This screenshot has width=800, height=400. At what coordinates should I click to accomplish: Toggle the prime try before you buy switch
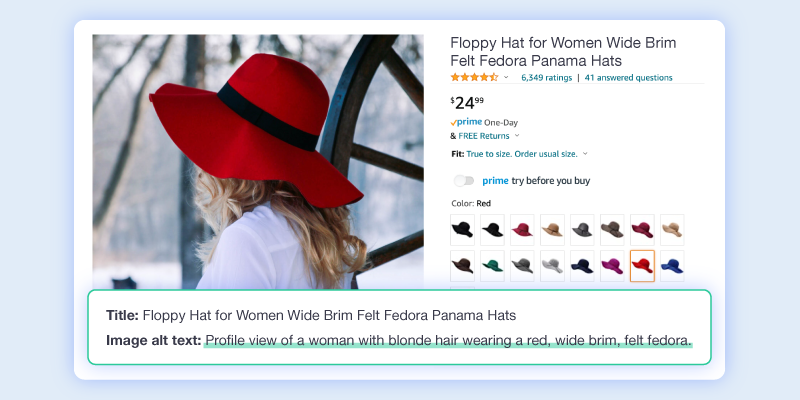click(464, 181)
